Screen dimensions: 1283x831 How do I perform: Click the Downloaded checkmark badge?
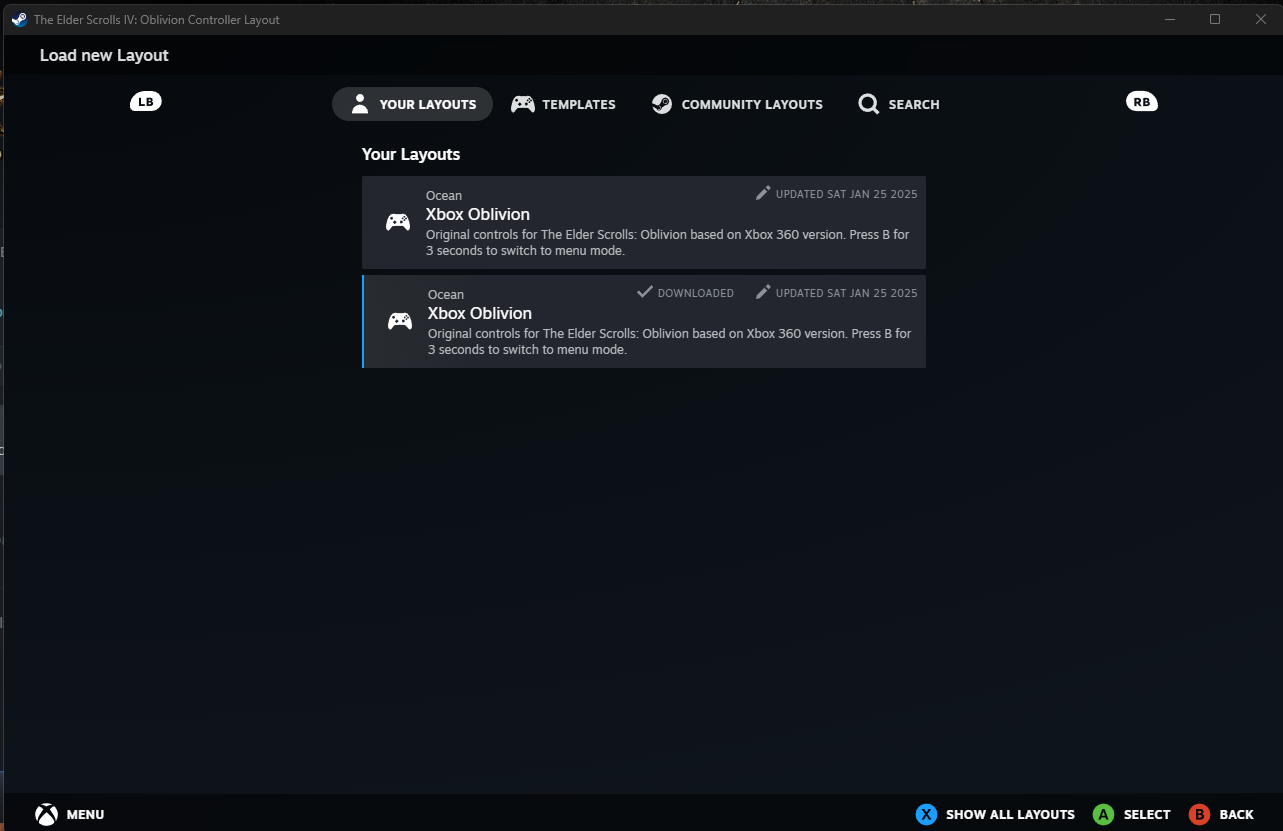coord(685,293)
